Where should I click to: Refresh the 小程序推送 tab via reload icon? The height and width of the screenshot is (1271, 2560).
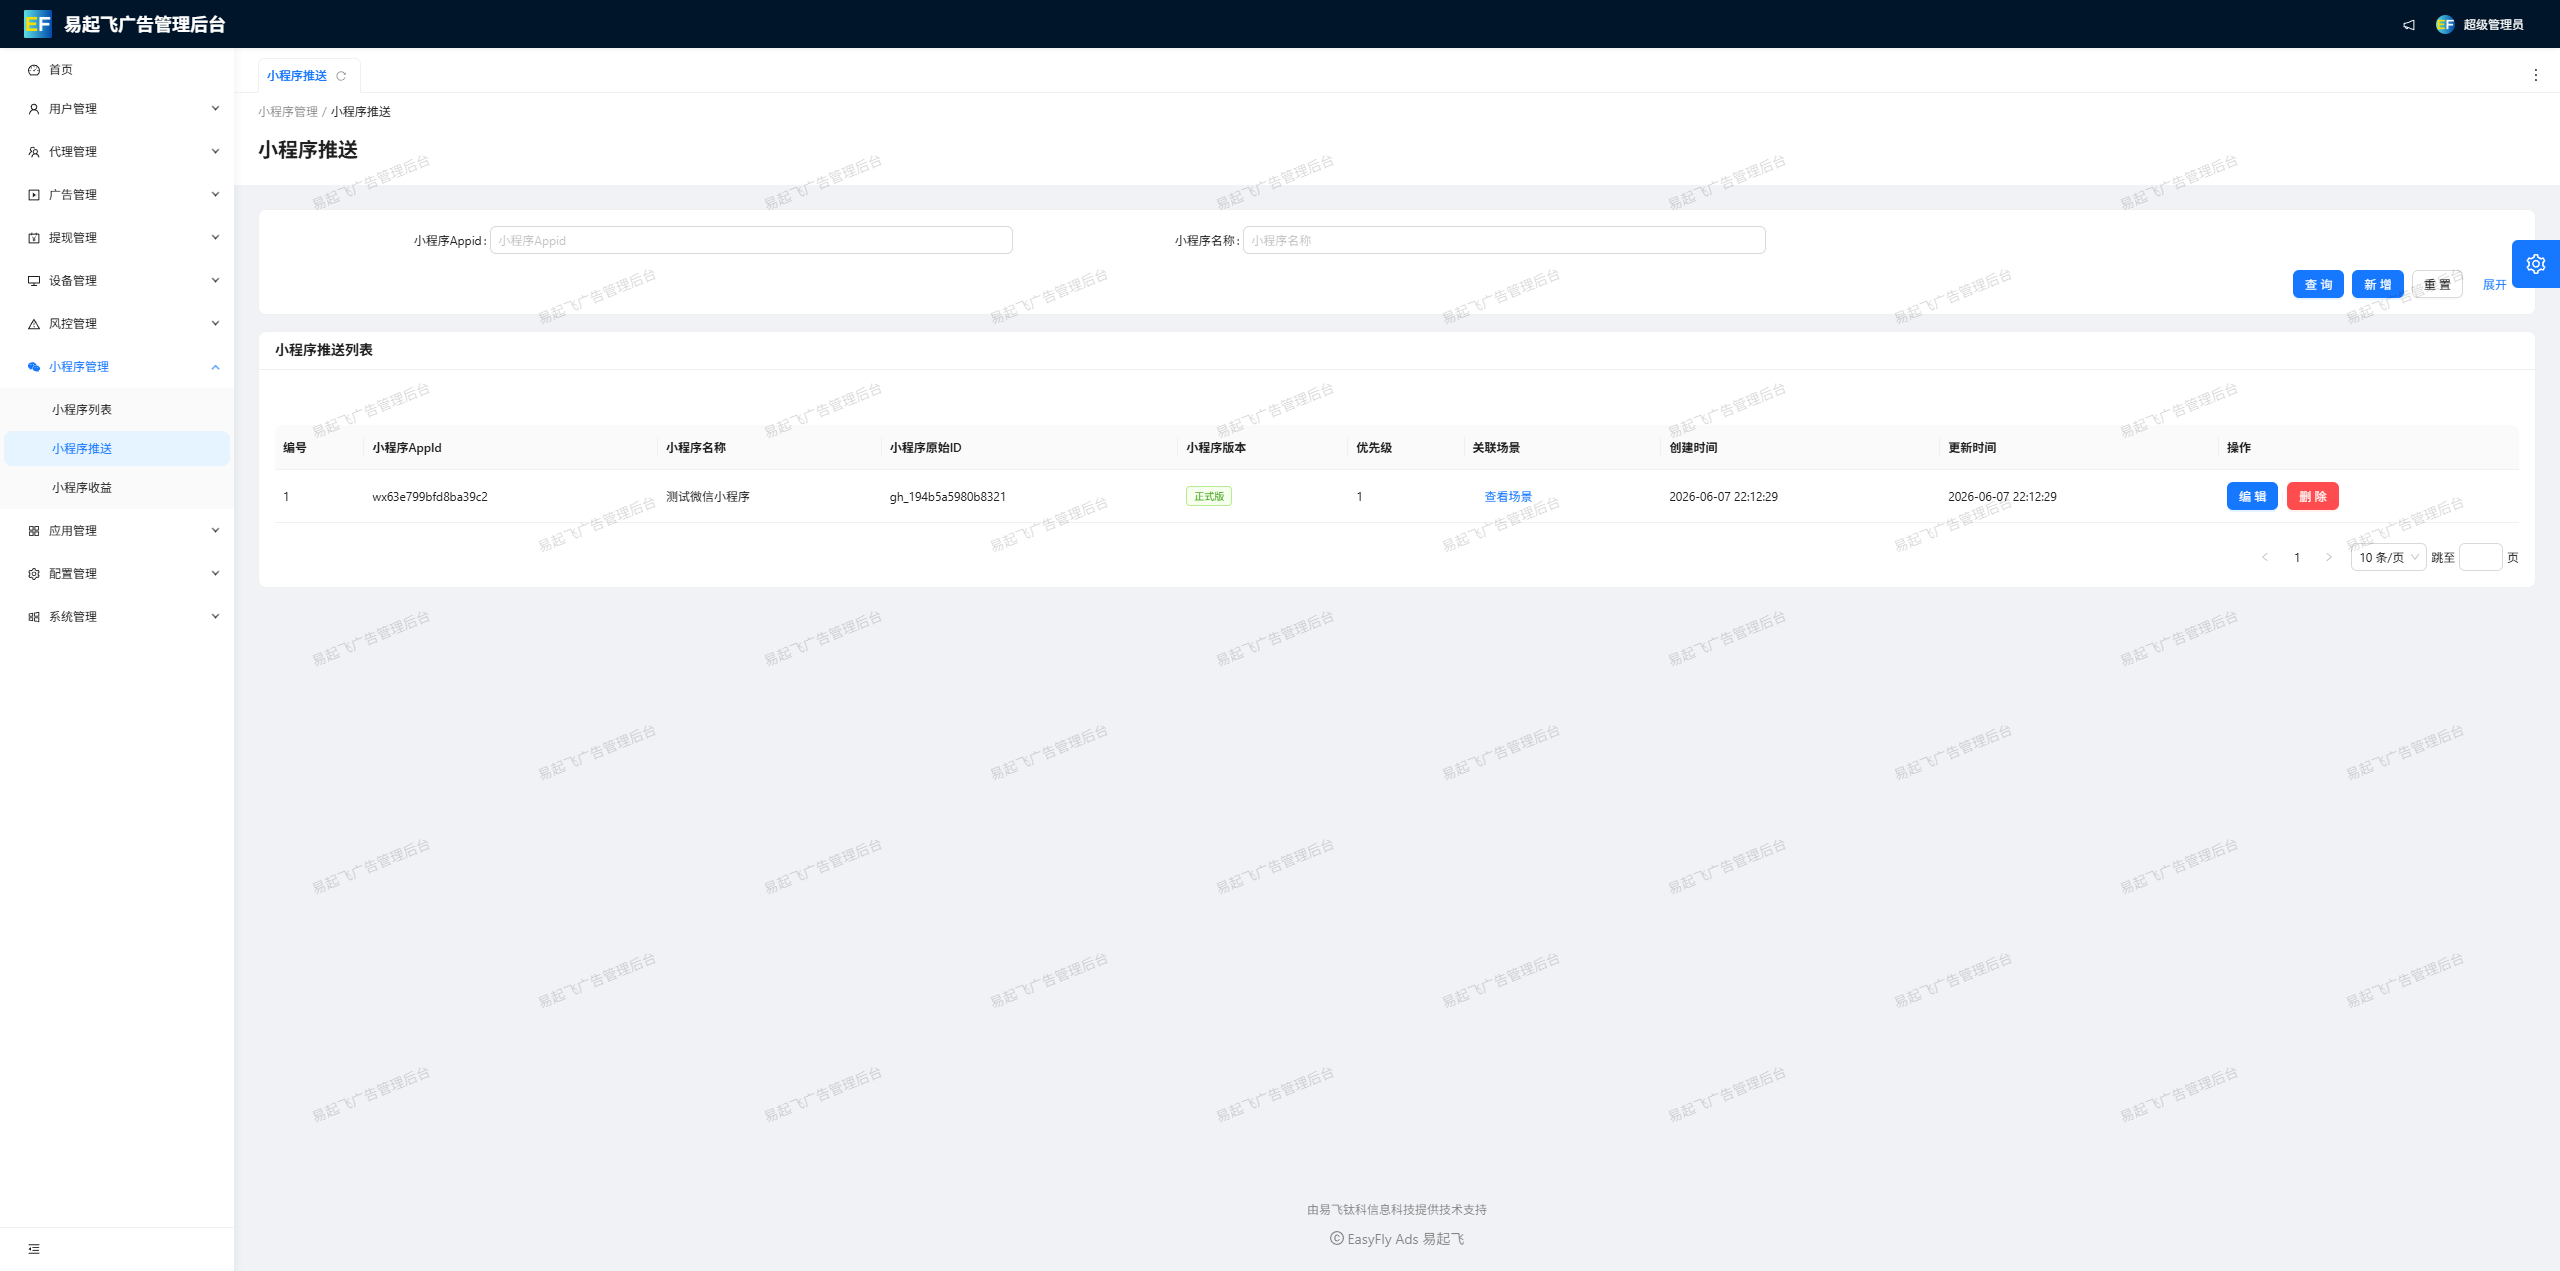[341, 76]
